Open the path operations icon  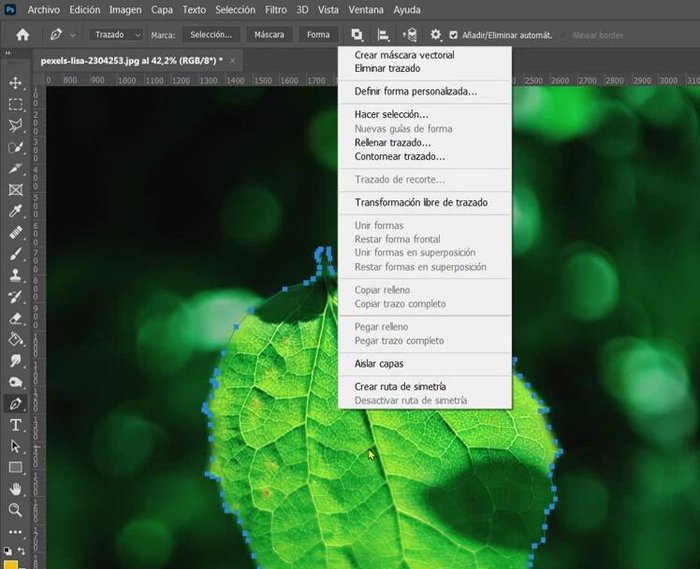tap(357, 35)
